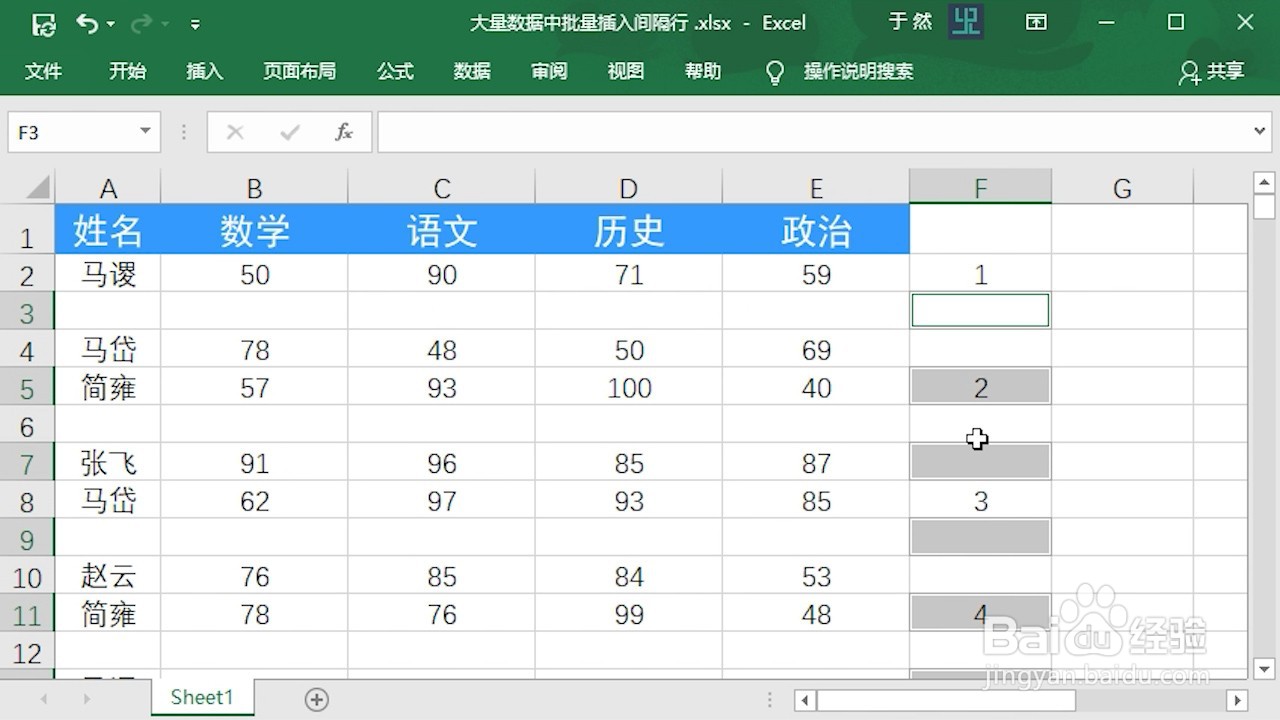Click the AutoSave icon in title bar

tap(43, 23)
